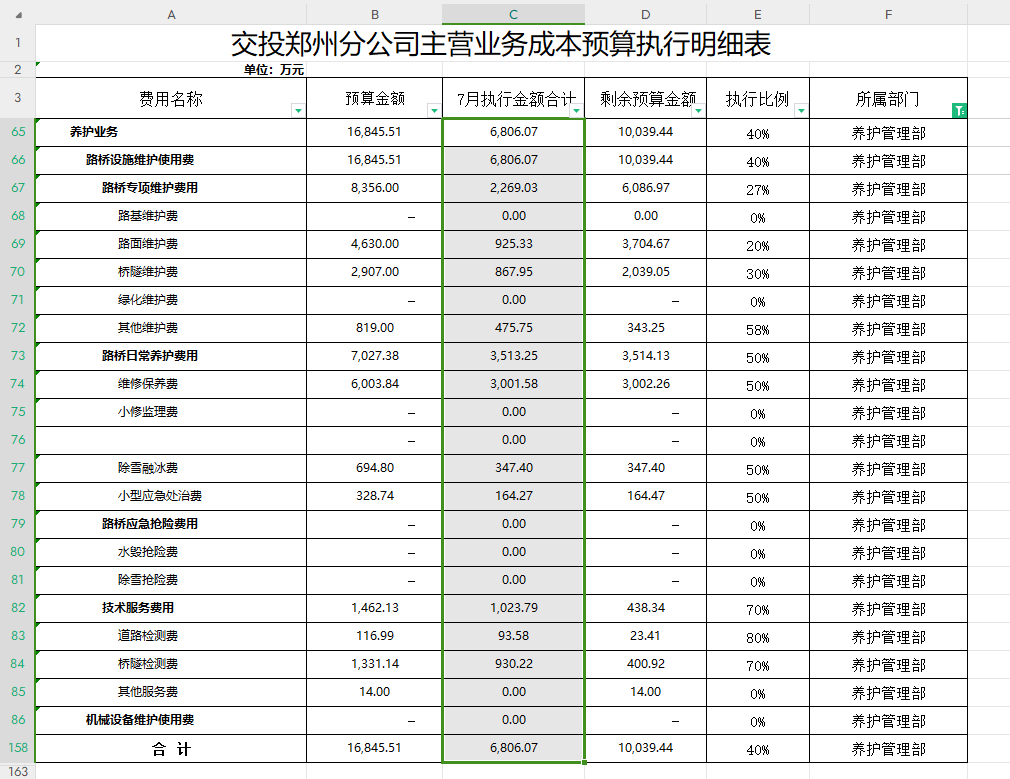Select the 其他维护费 cell
Image resolution: width=1010 pixels, height=779 pixels.
tap(171, 328)
